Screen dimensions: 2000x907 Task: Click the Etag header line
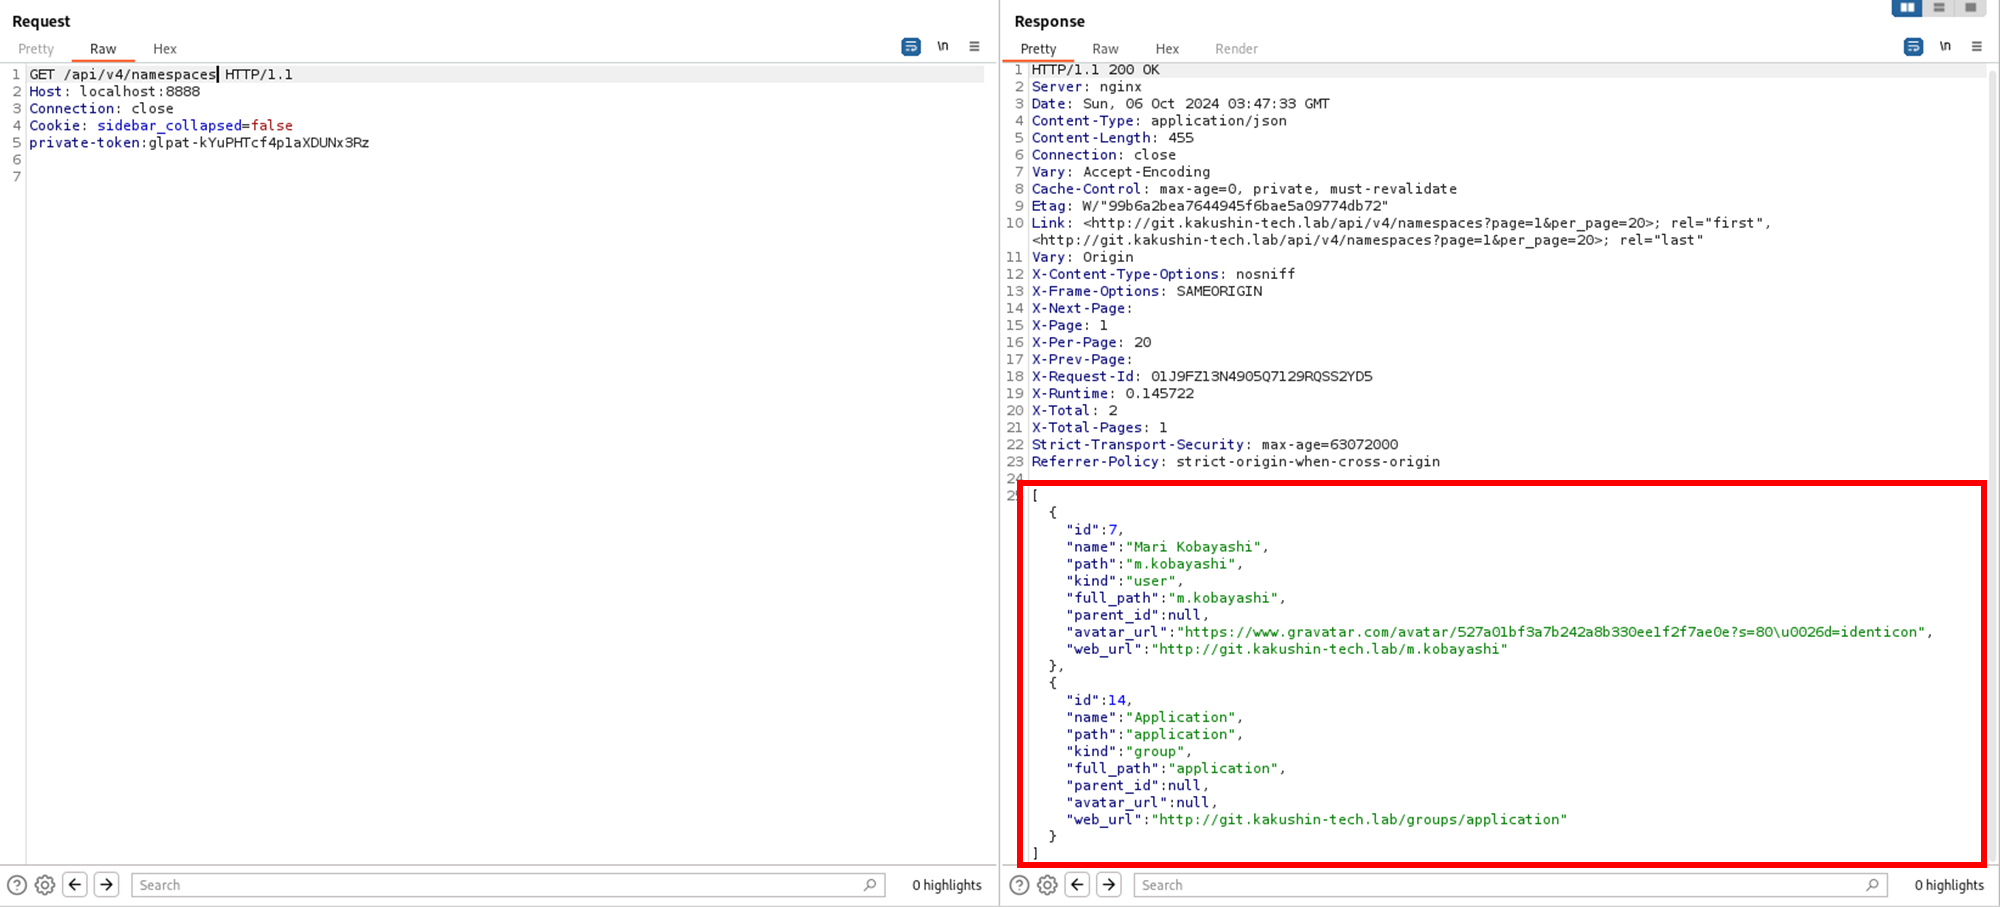[1209, 205]
